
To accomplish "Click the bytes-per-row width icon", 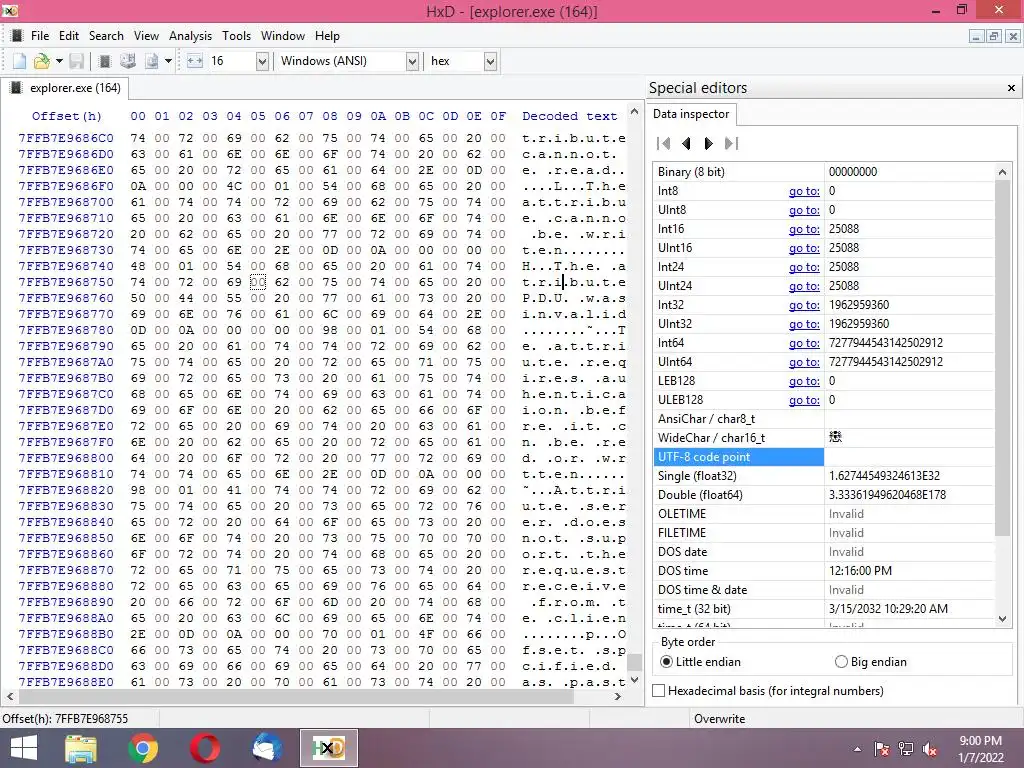I will [x=195, y=61].
